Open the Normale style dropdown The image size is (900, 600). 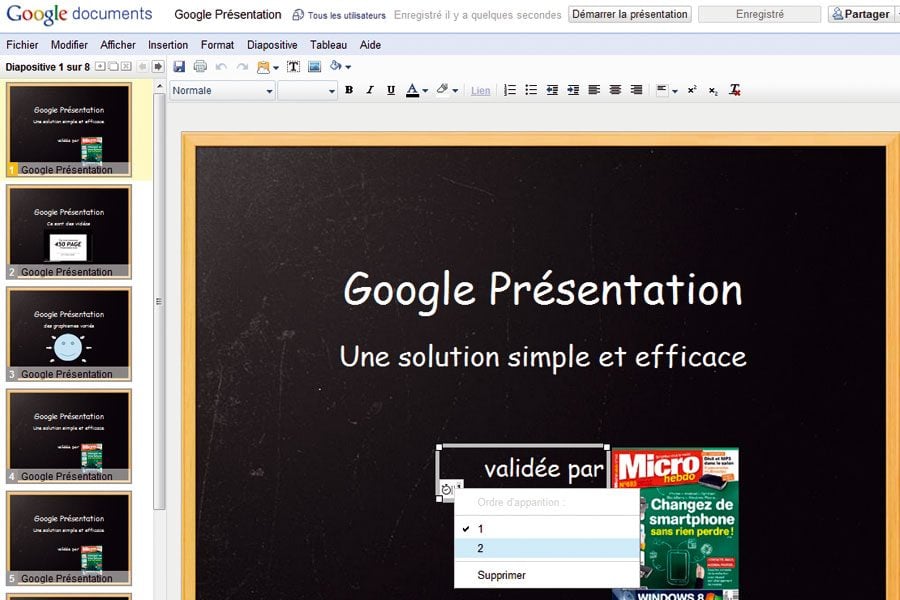pos(222,90)
